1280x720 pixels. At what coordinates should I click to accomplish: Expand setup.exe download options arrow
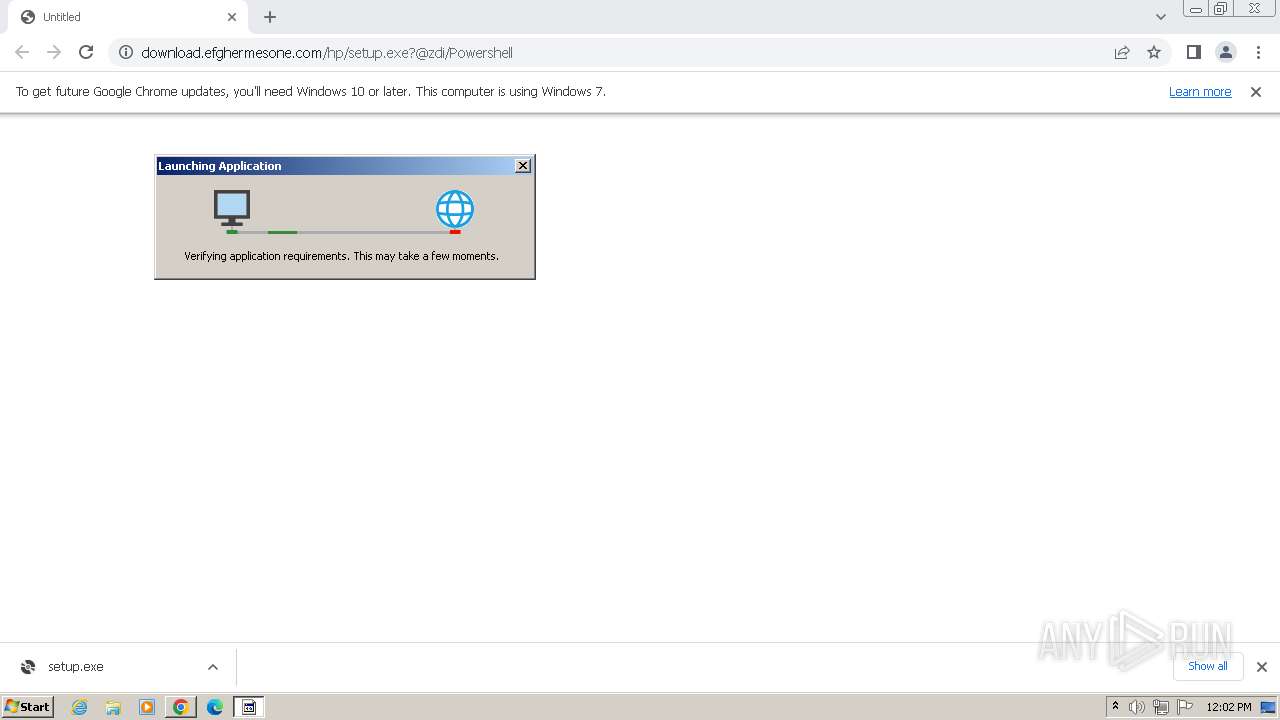coord(213,667)
